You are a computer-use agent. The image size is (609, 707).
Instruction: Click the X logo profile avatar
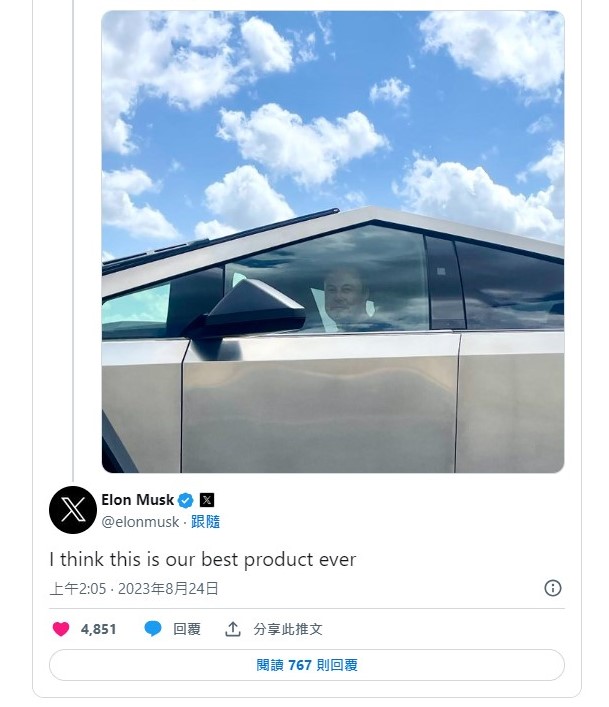pos(73,510)
